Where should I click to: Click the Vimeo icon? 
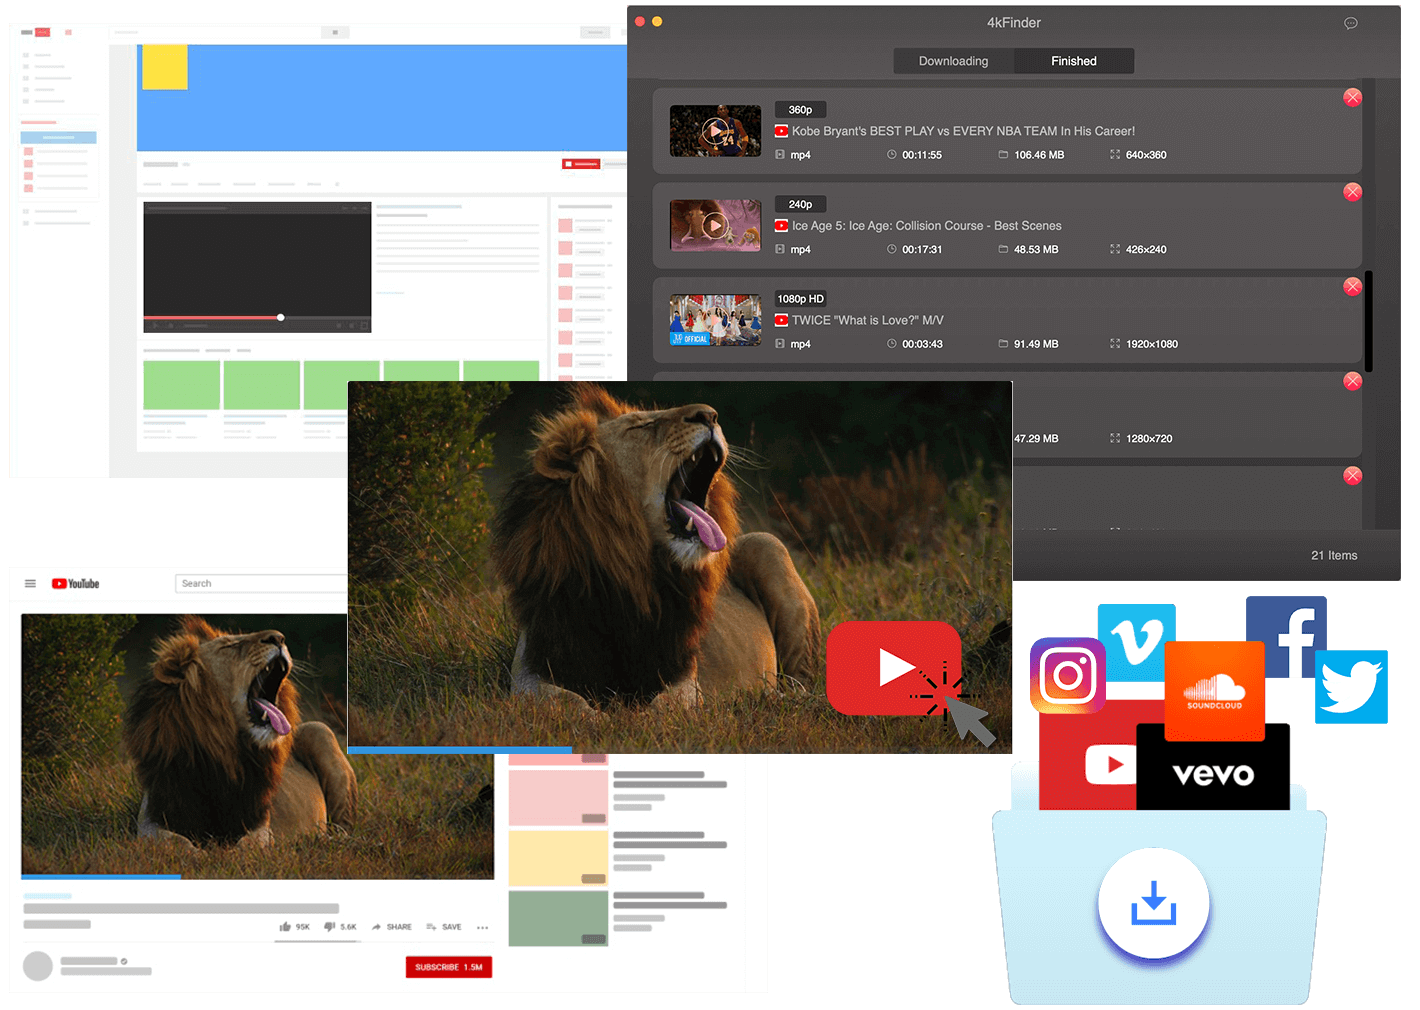coord(1136,638)
